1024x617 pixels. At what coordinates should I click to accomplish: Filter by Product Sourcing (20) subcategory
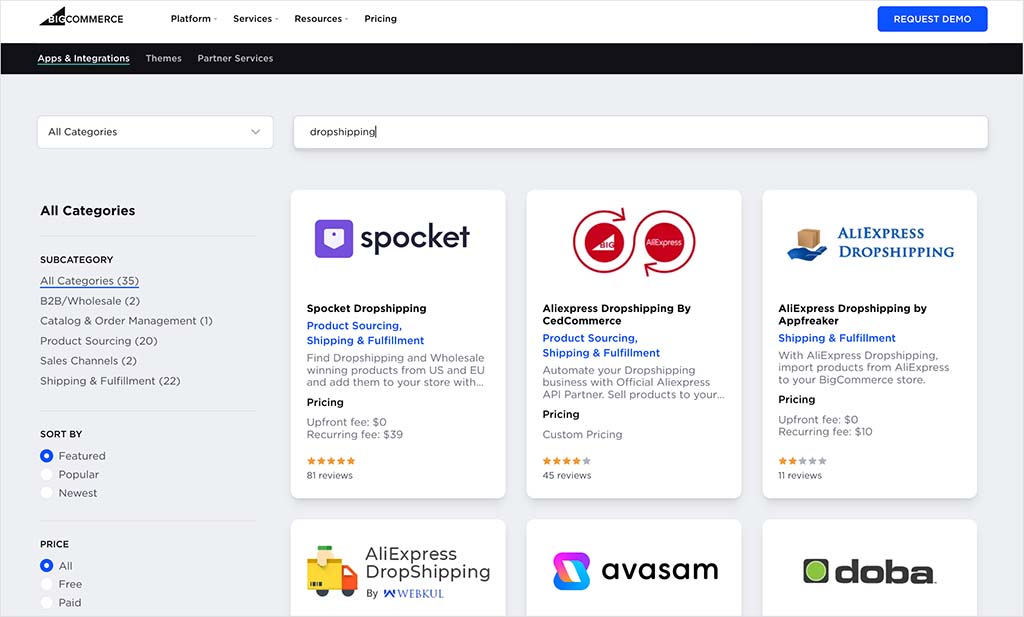coord(99,341)
